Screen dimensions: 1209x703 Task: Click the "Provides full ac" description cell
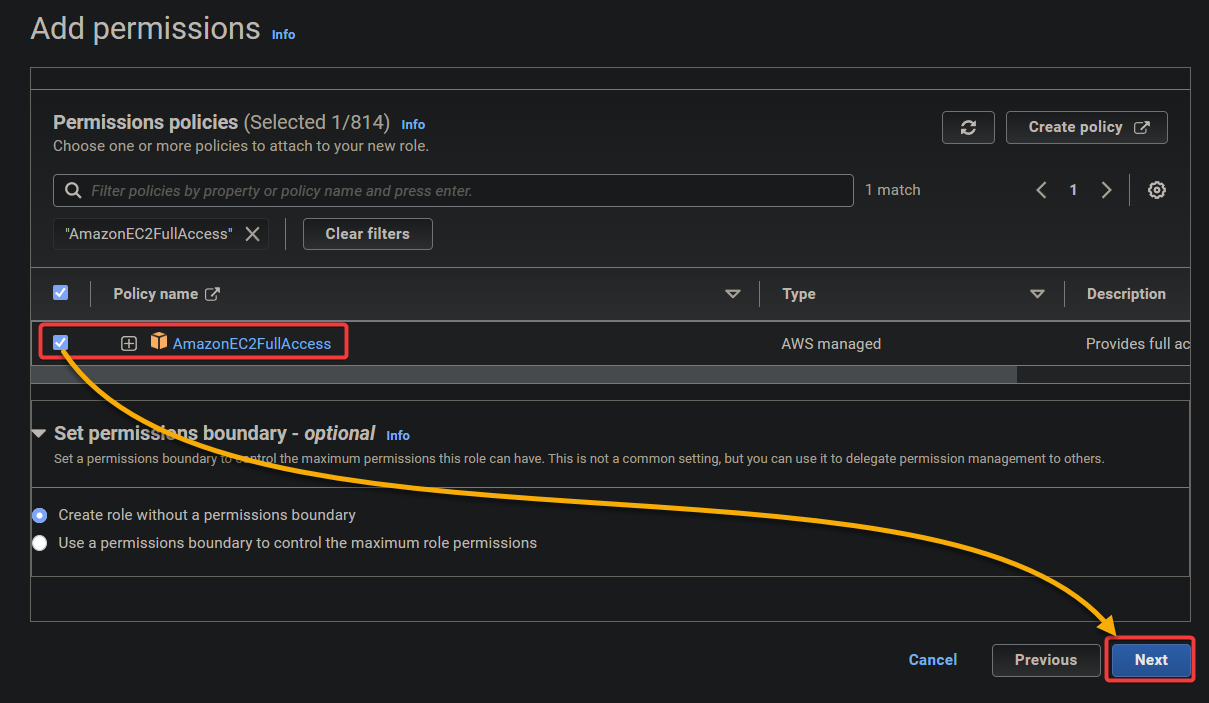(1138, 343)
